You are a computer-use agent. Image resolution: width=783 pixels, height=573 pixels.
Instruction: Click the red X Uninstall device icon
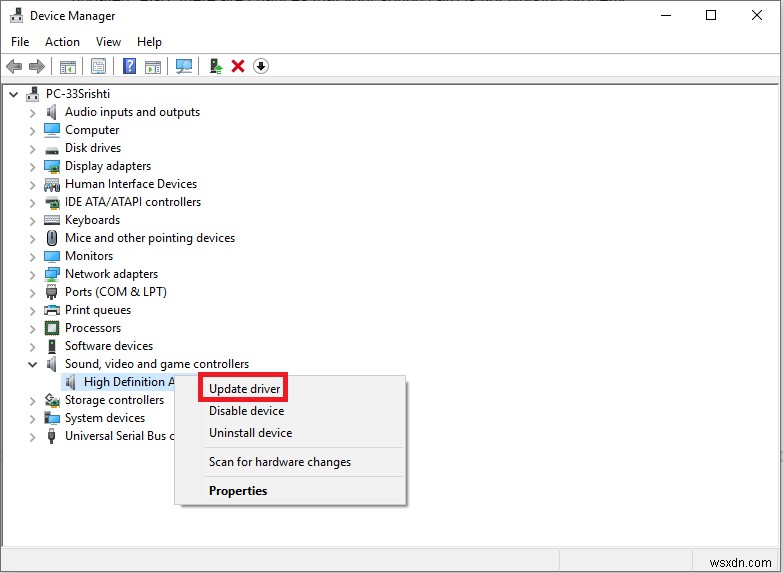click(x=238, y=66)
